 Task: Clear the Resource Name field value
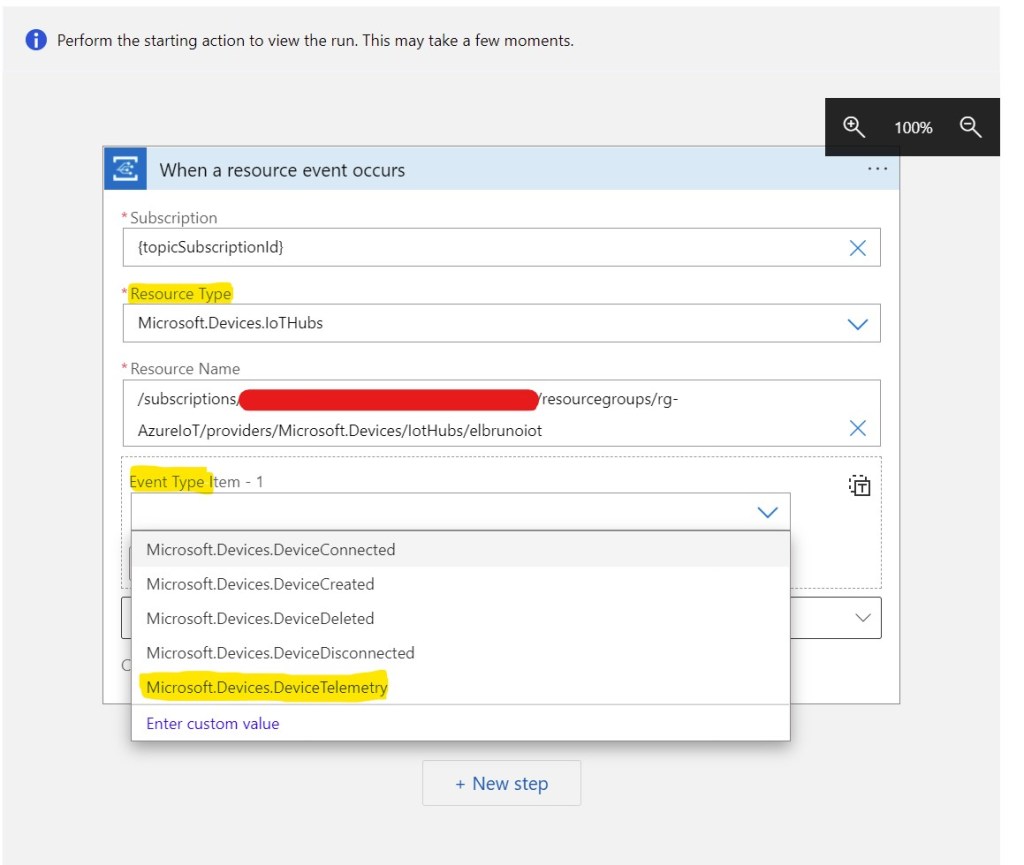click(857, 428)
